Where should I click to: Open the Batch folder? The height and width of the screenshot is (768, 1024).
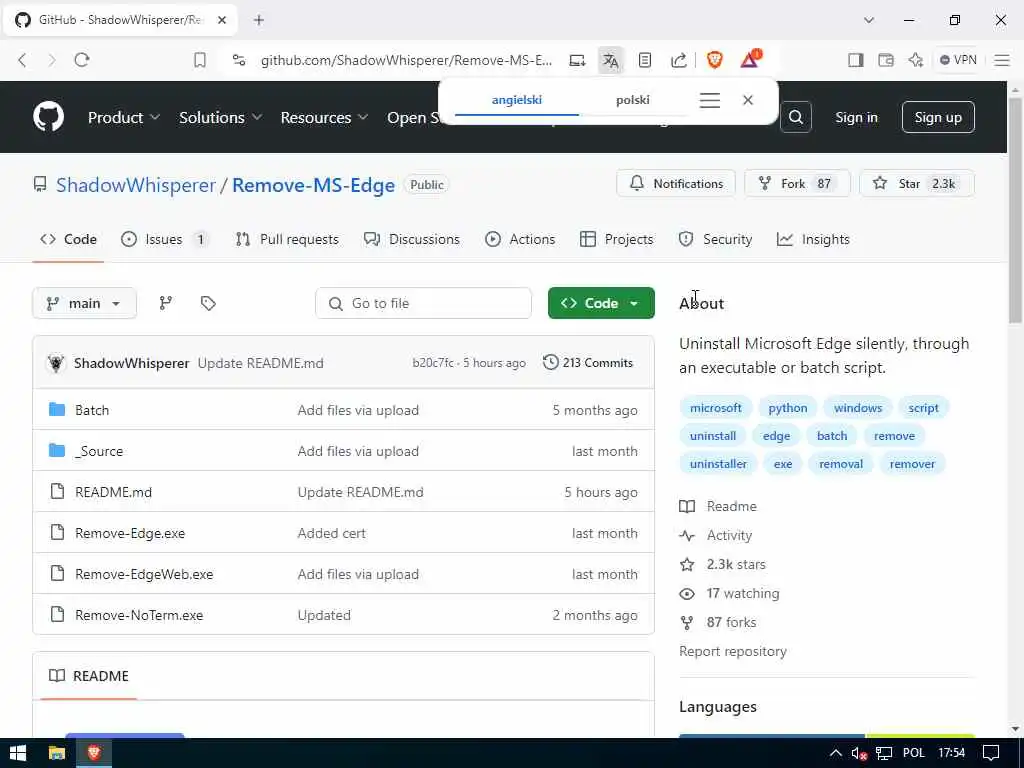click(92, 410)
